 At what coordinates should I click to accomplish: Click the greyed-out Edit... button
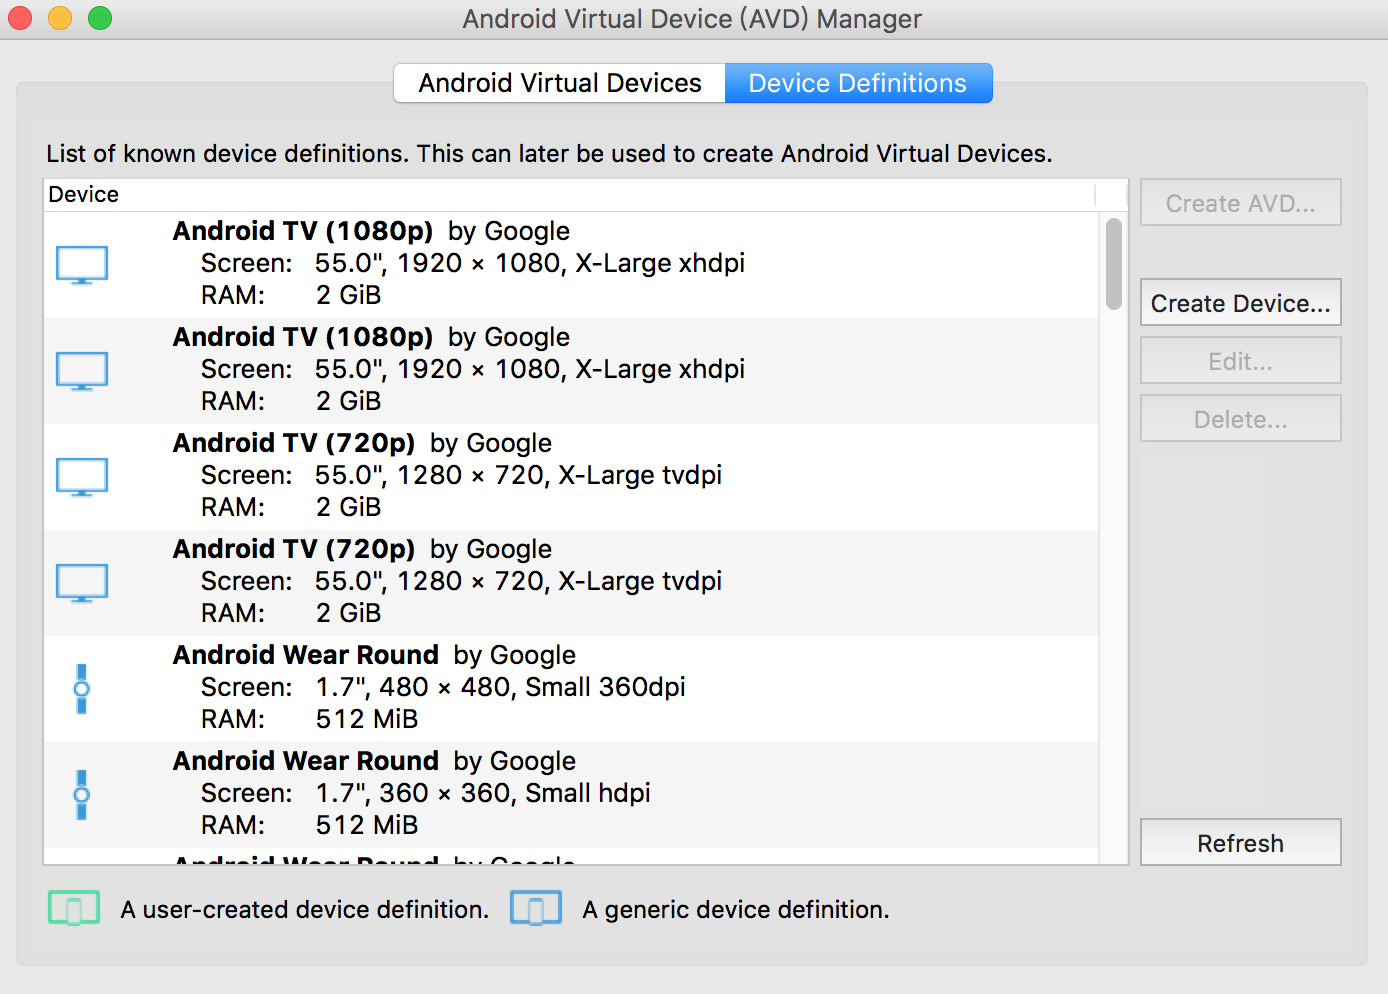1240,361
